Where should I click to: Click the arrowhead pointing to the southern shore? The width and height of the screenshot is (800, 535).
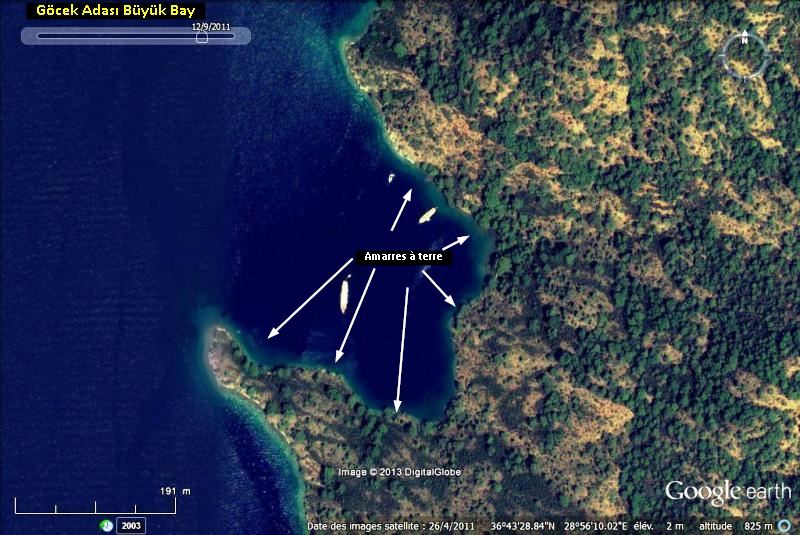click(x=397, y=406)
